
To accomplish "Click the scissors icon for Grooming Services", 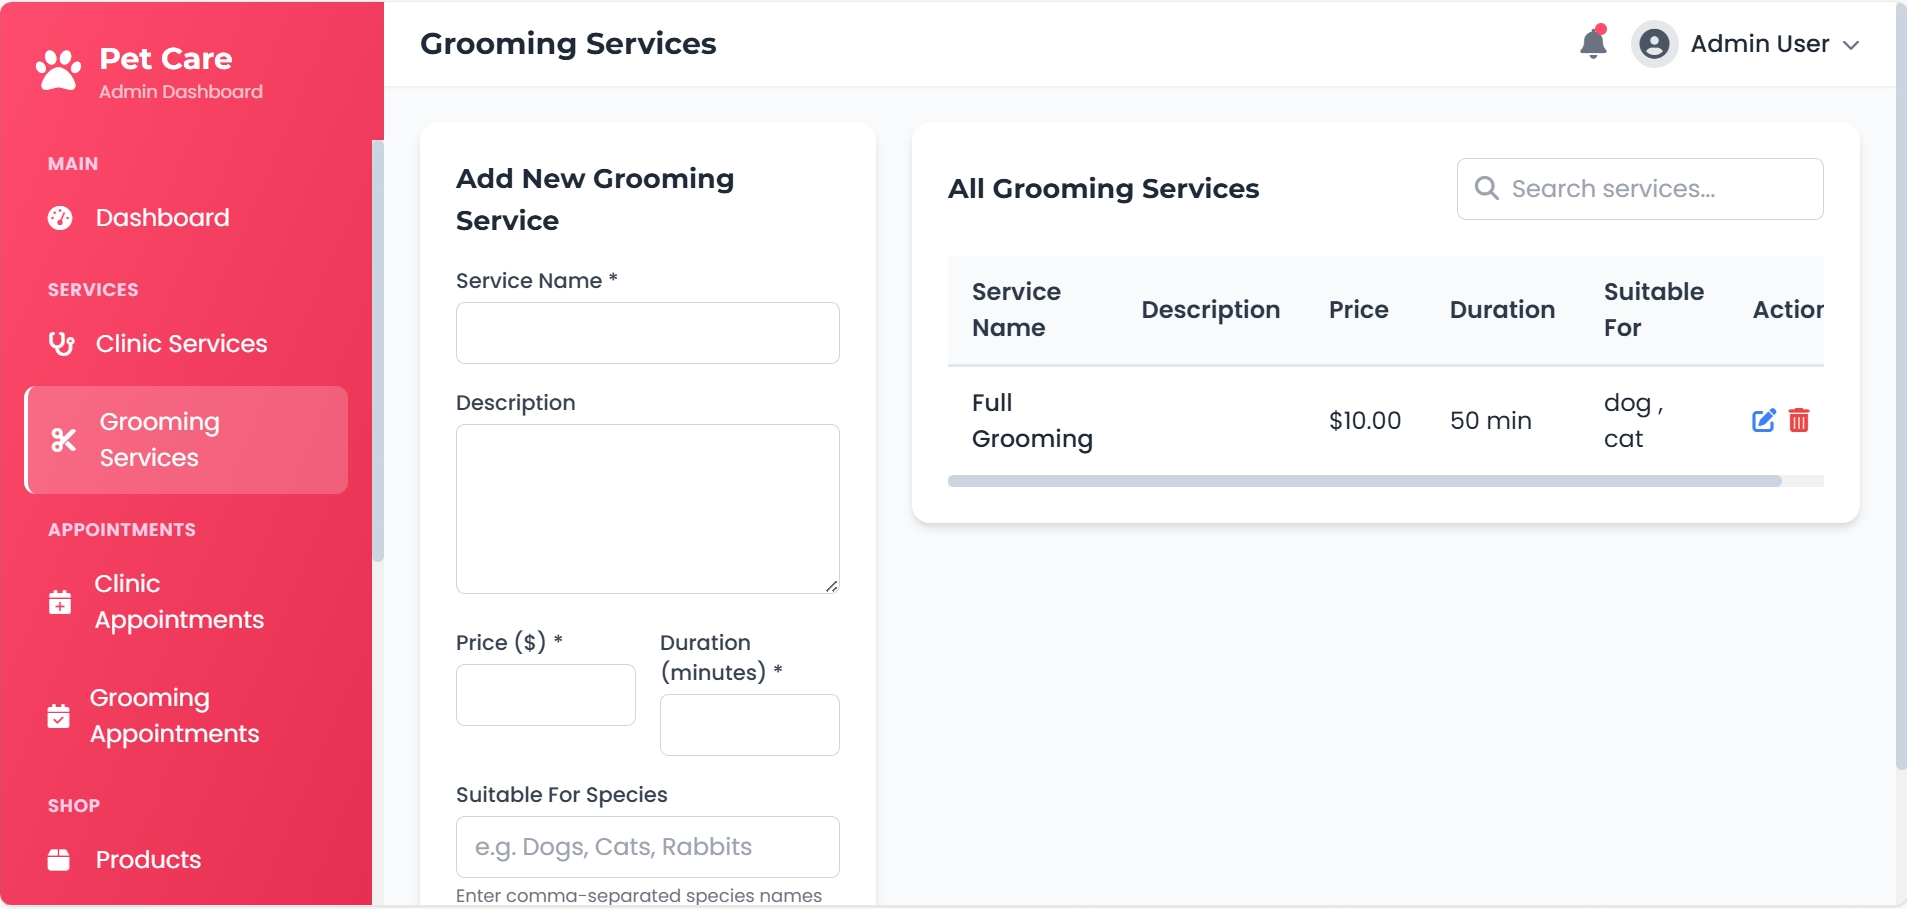I will coord(63,440).
